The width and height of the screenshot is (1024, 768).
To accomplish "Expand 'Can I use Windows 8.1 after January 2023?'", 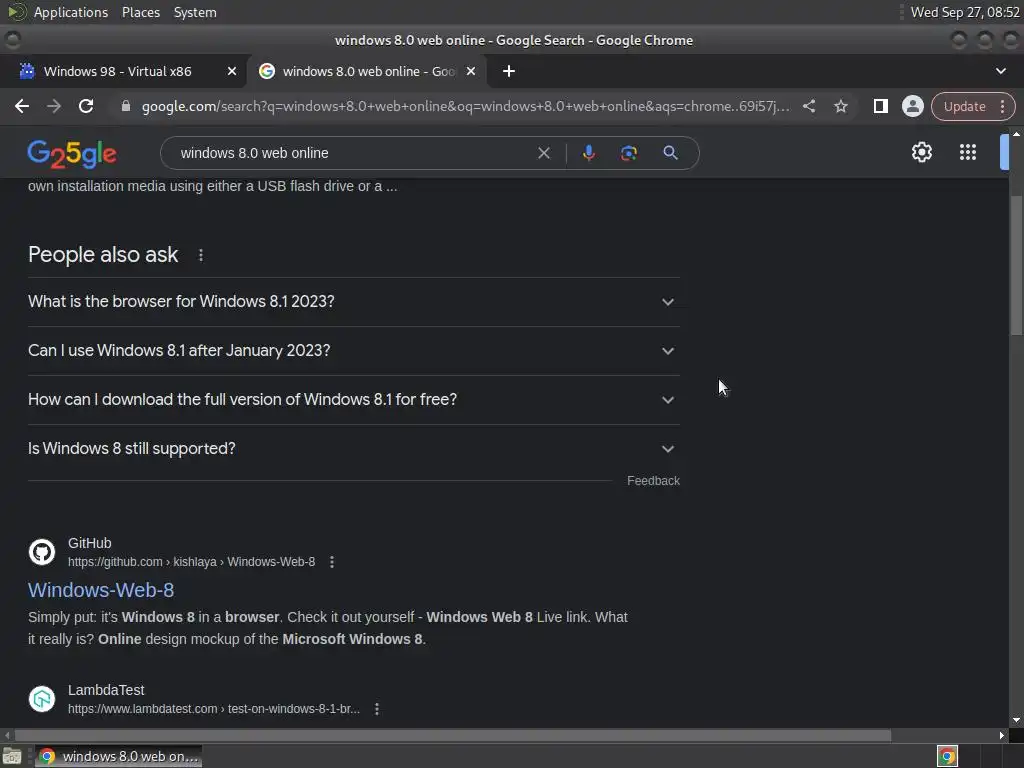I will coord(353,351).
